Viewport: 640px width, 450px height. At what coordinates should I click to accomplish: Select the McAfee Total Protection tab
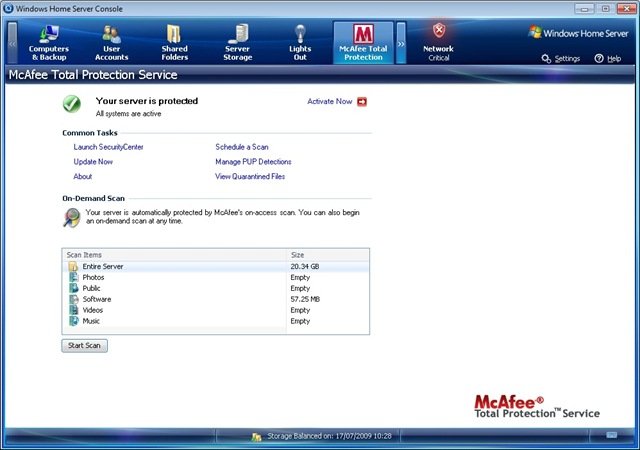point(363,42)
